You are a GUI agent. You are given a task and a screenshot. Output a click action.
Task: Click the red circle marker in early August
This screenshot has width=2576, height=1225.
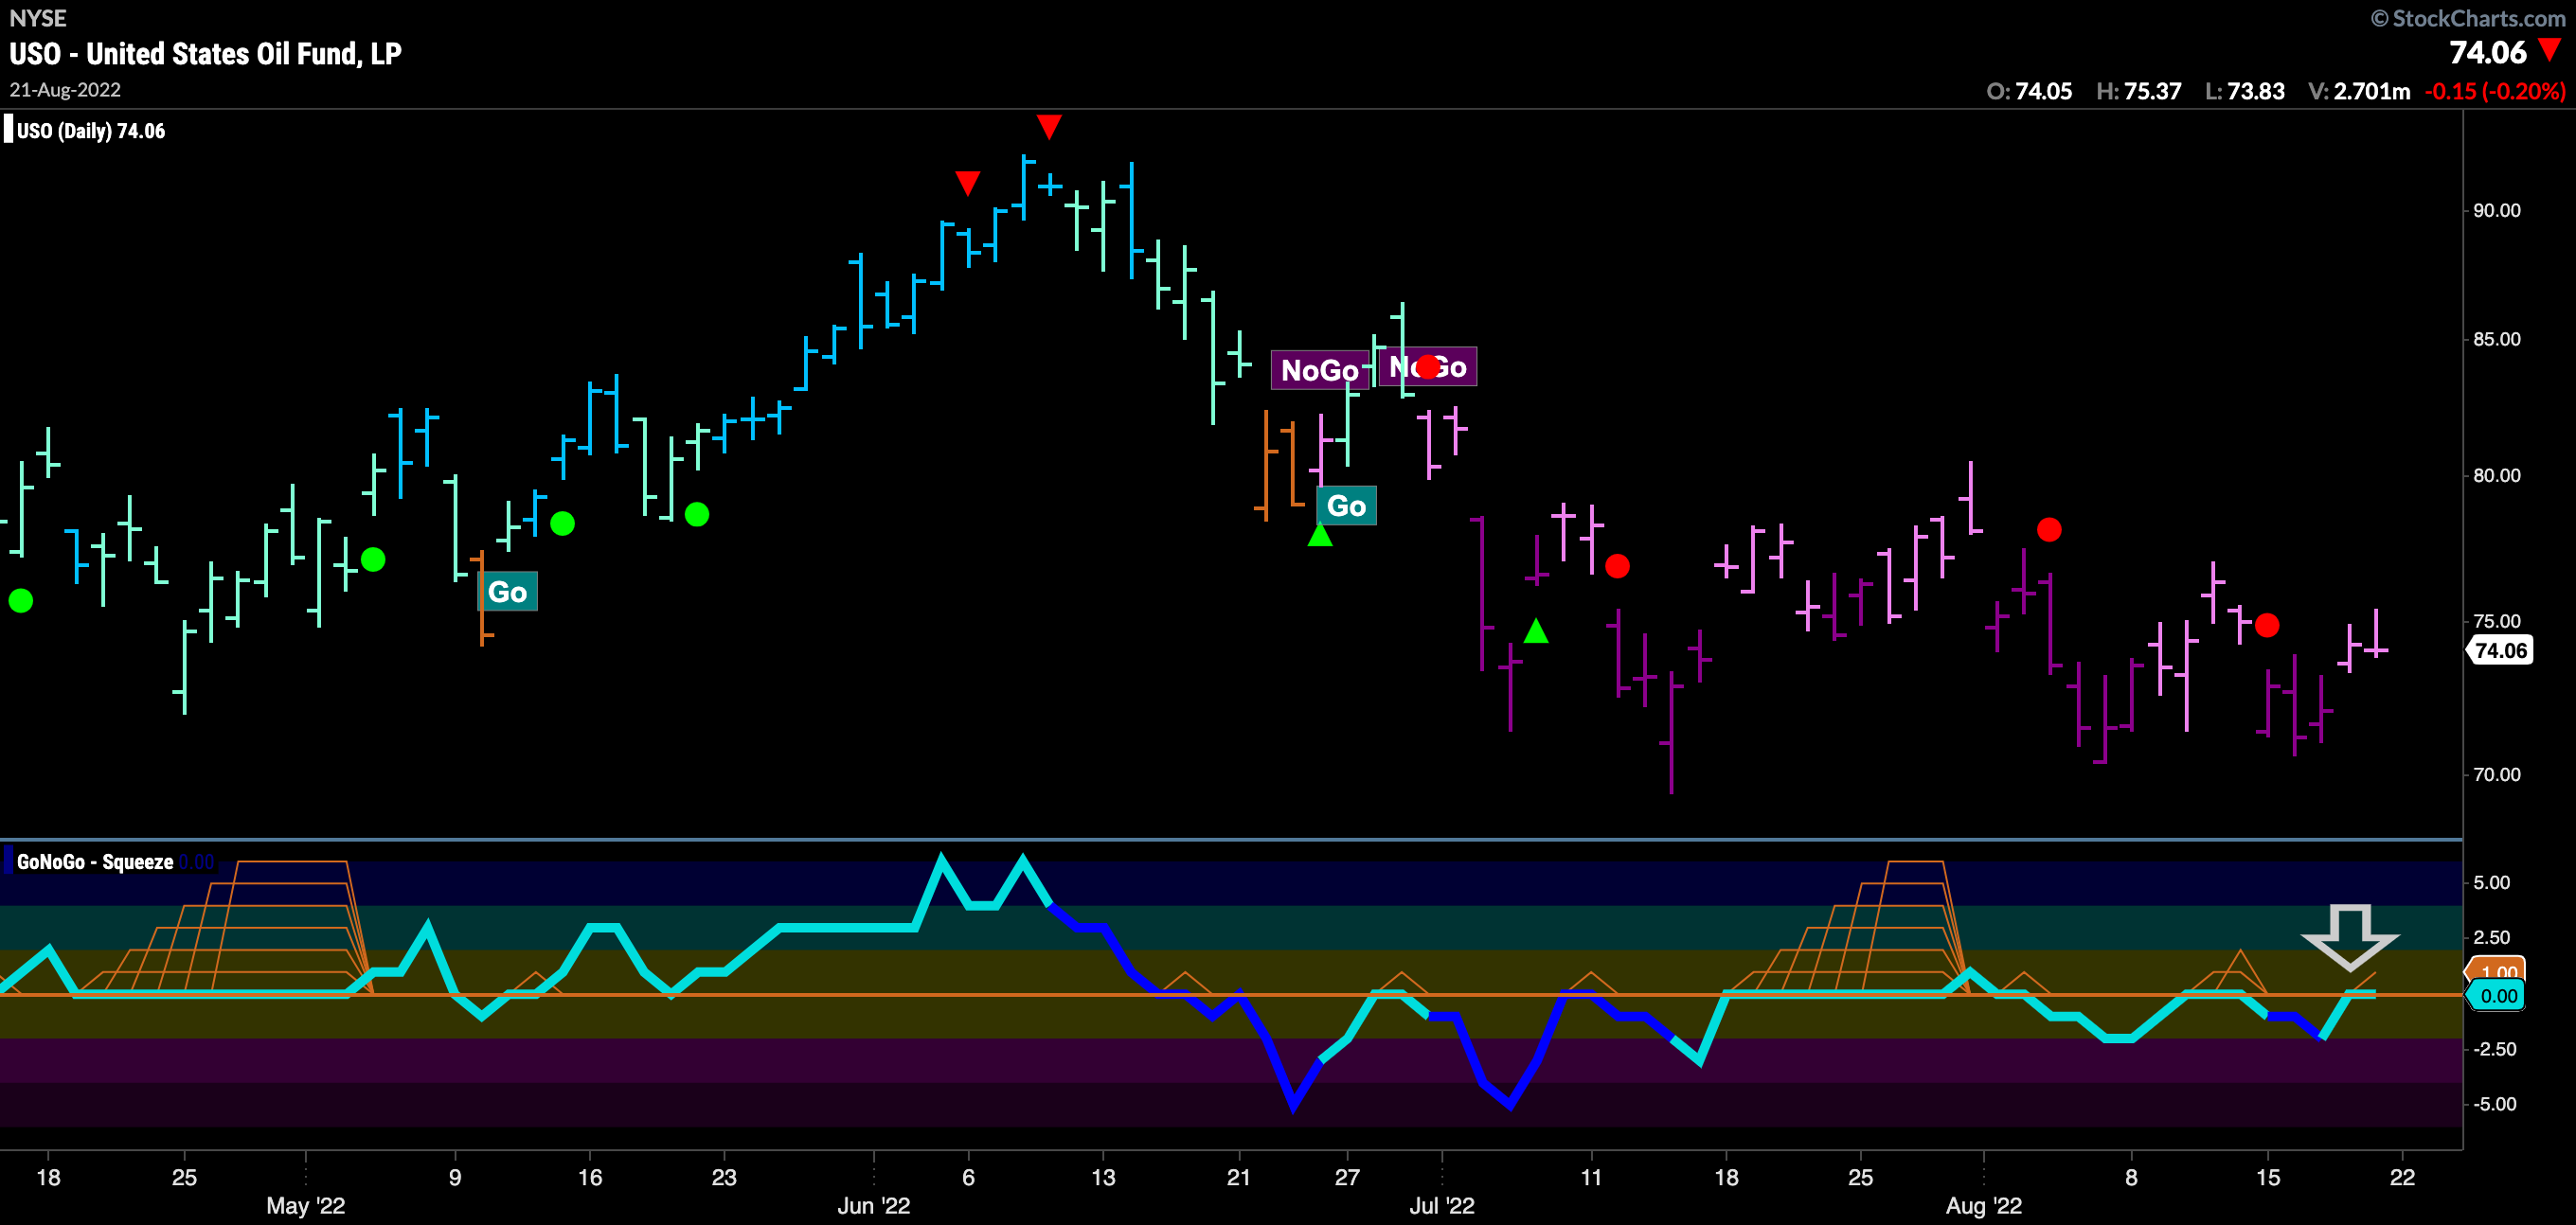click(2049, 530)
